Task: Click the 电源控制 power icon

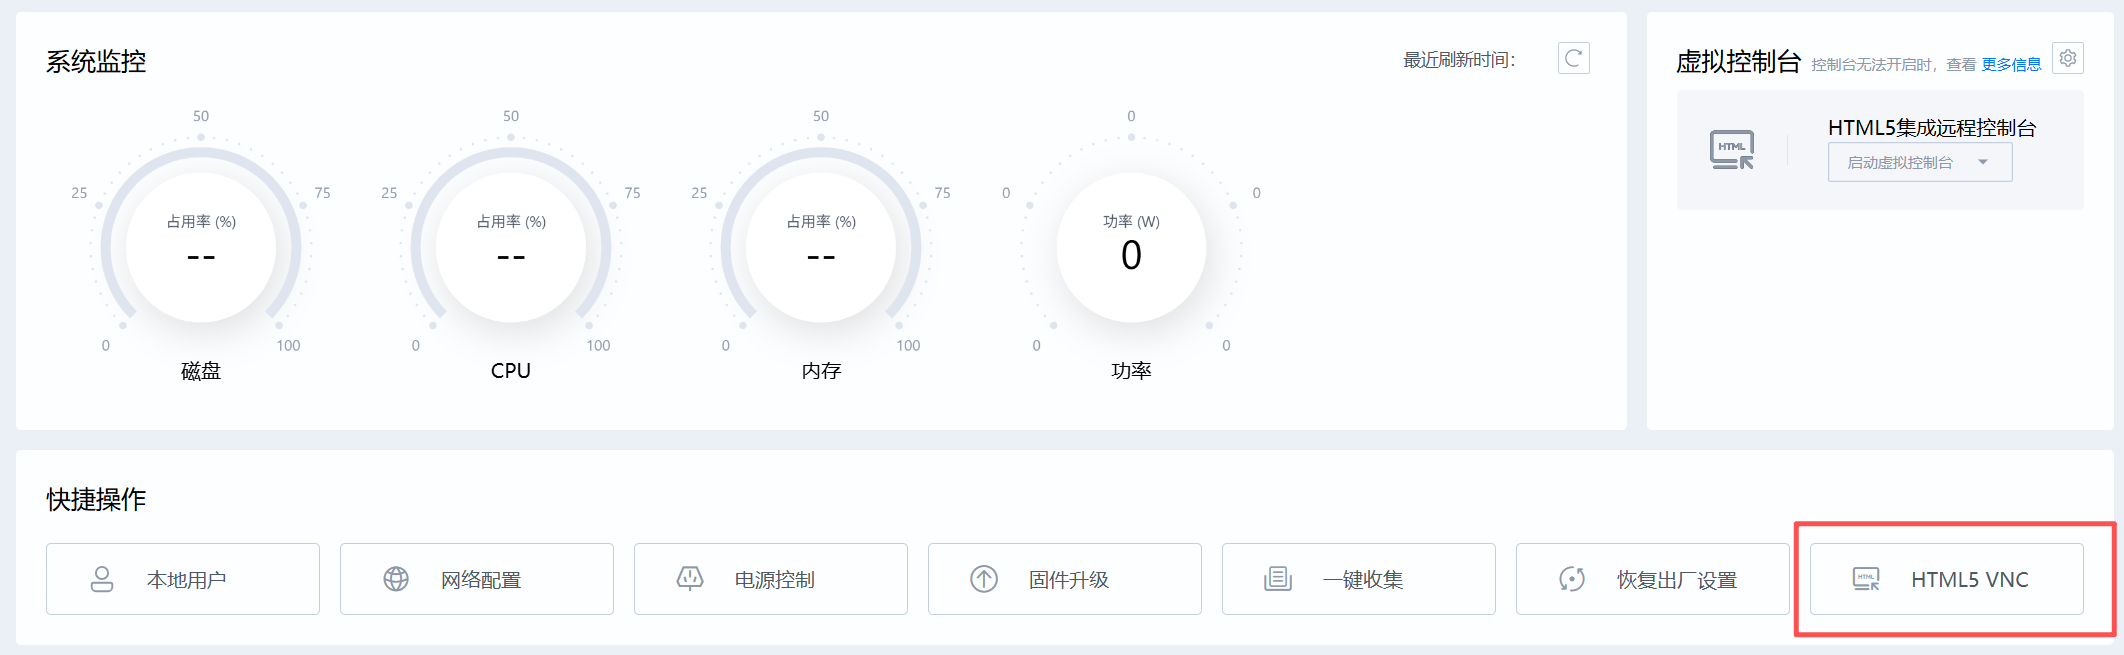Action: pos(690,578)
